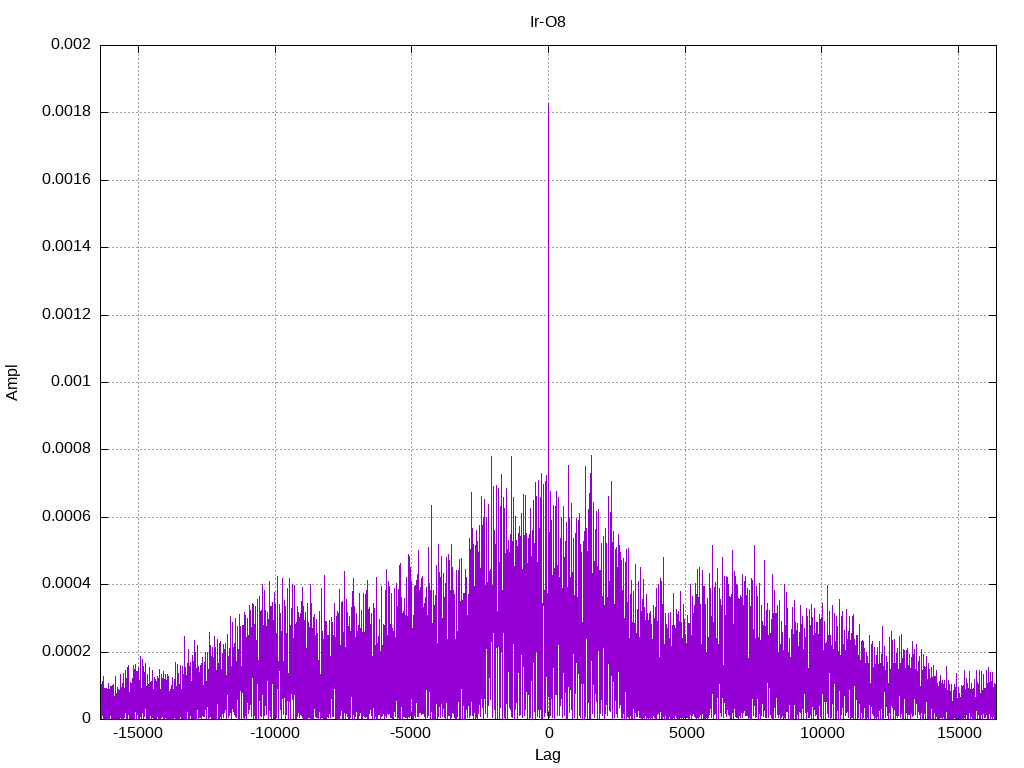Click the plot title Ir-O8
Image resolution: width=1024 pixels, height=768 pixels.
(547, 22)
